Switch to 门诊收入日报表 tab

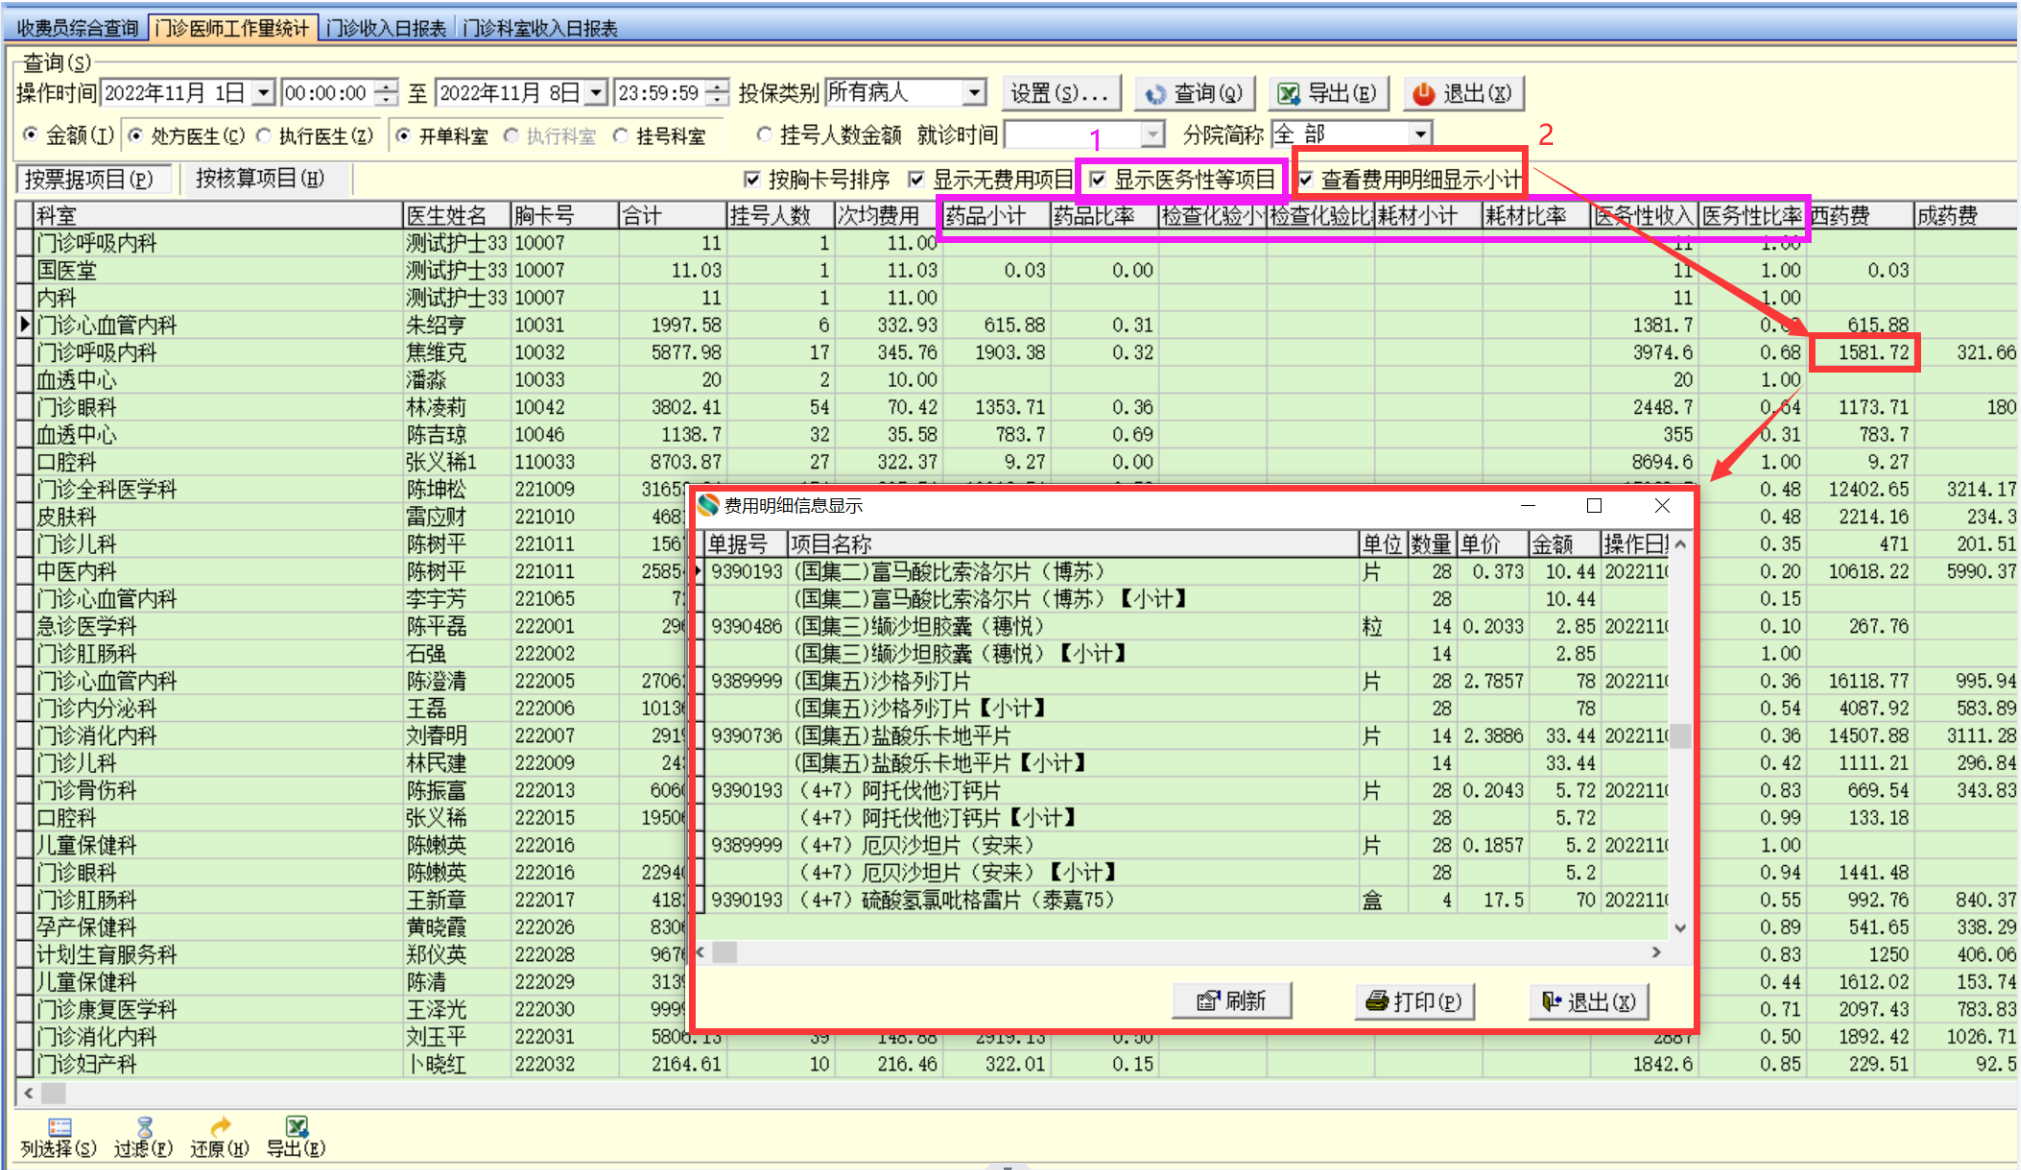386,28
